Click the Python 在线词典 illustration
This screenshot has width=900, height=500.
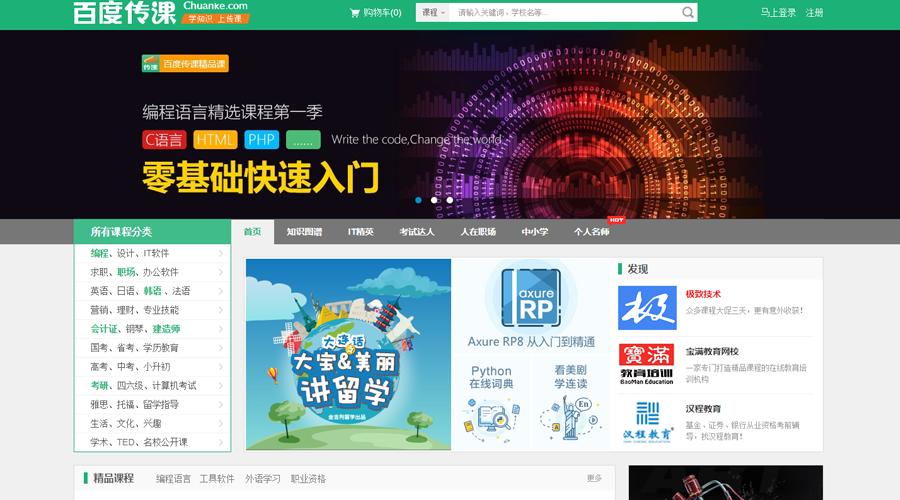click(491, 420)
